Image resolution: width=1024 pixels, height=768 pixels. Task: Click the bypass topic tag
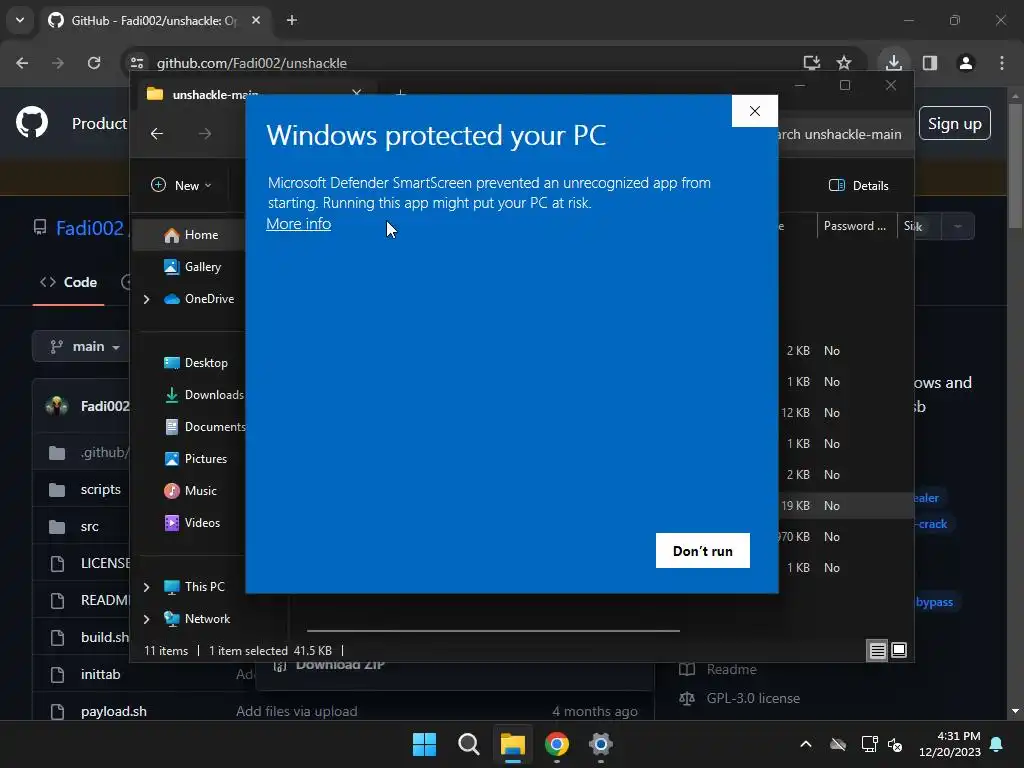pos(934,602)
